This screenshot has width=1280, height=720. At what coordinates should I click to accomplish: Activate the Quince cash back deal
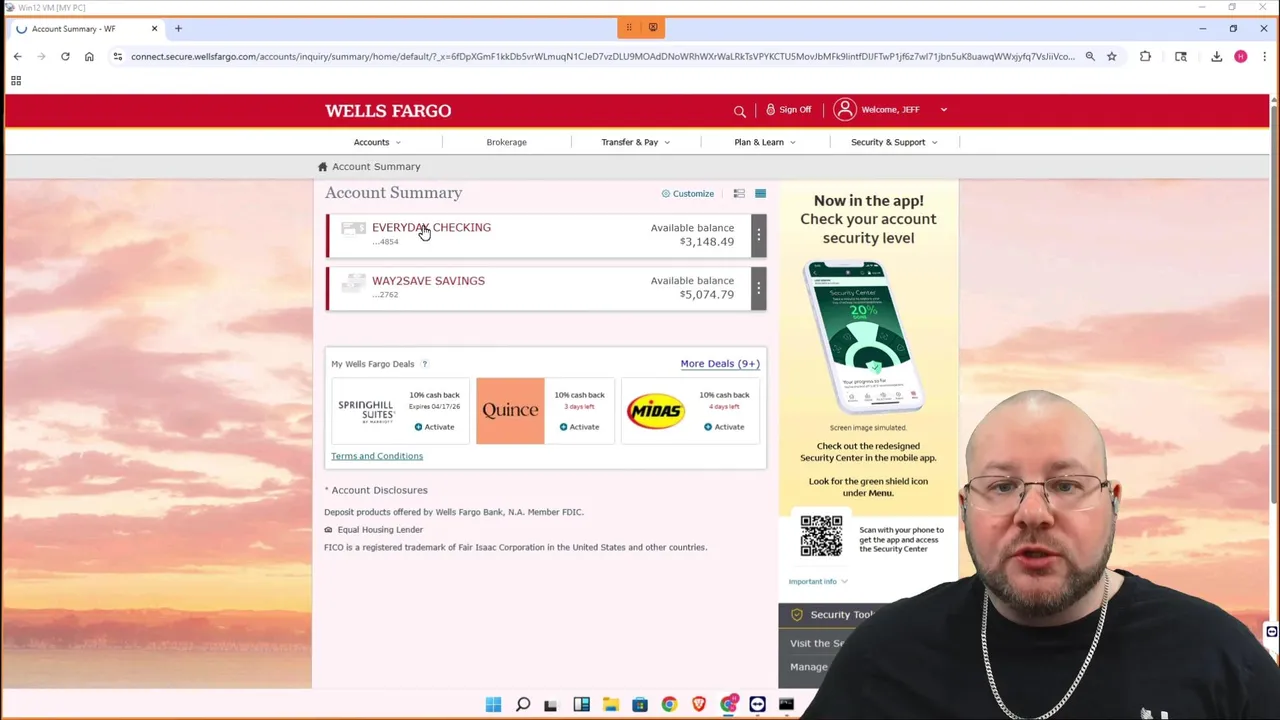click(579, 427)
